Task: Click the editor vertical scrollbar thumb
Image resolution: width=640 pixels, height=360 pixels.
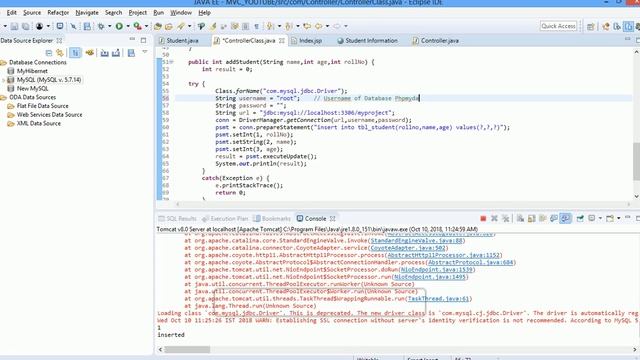Action: coord(636,161)
